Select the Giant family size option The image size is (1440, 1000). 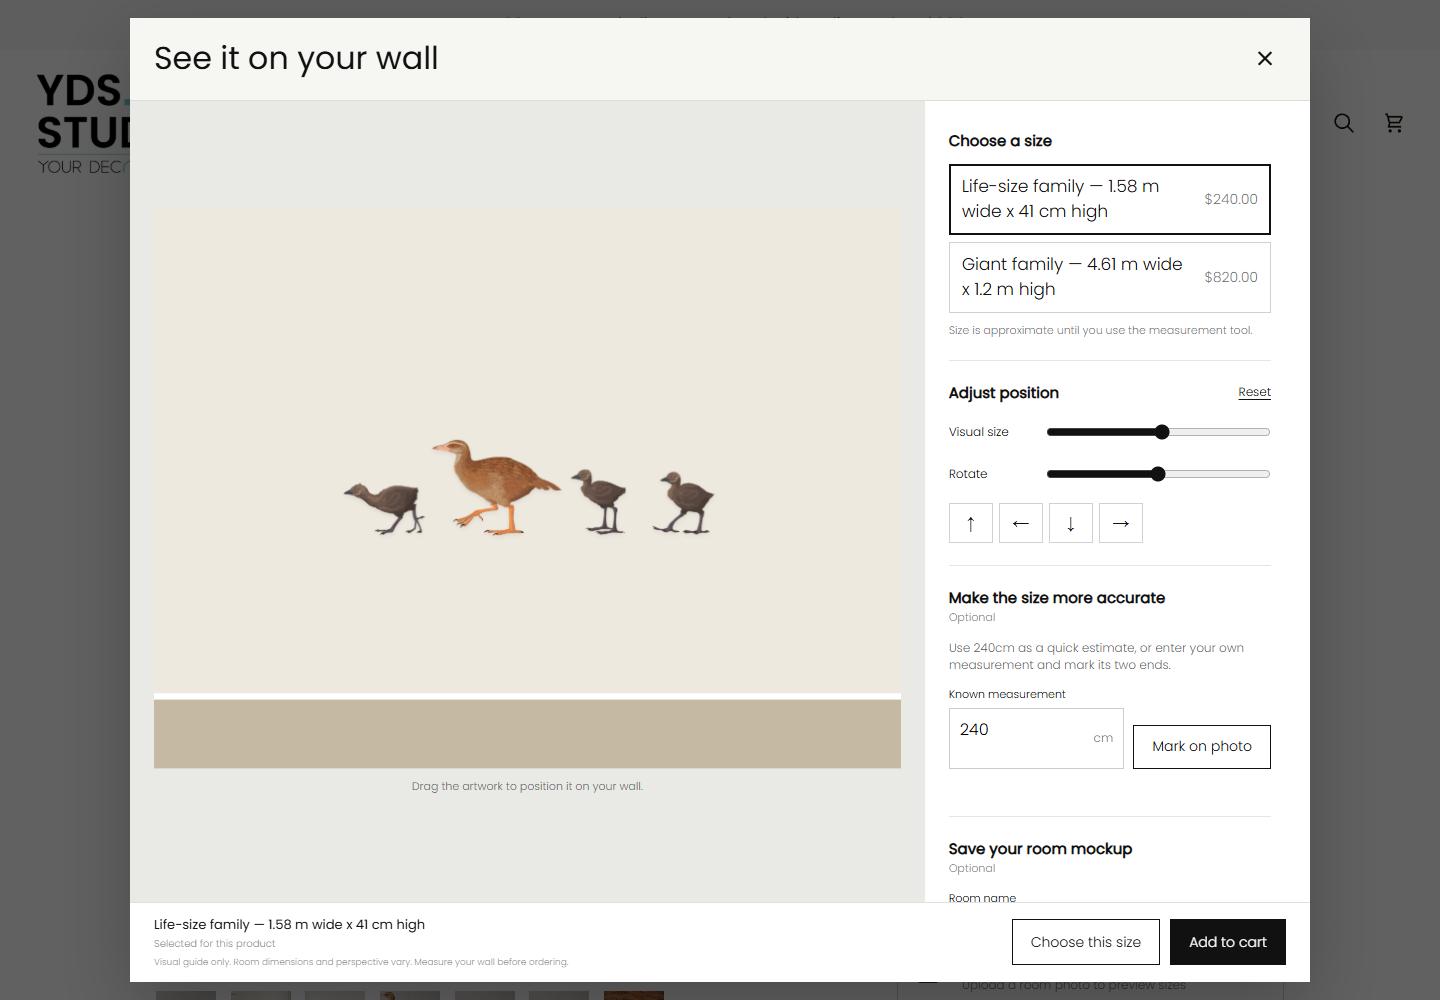(x=1110, y=277)
